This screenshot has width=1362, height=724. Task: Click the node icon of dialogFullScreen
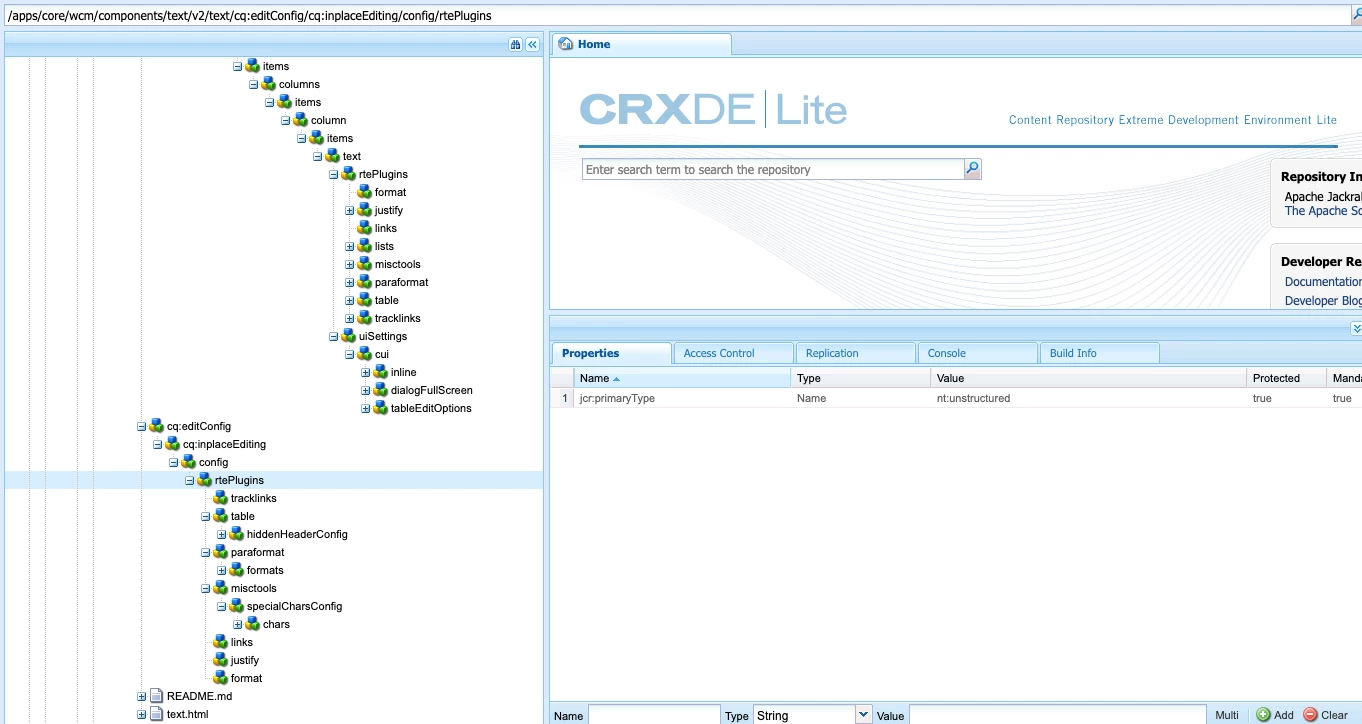(380, 390)
